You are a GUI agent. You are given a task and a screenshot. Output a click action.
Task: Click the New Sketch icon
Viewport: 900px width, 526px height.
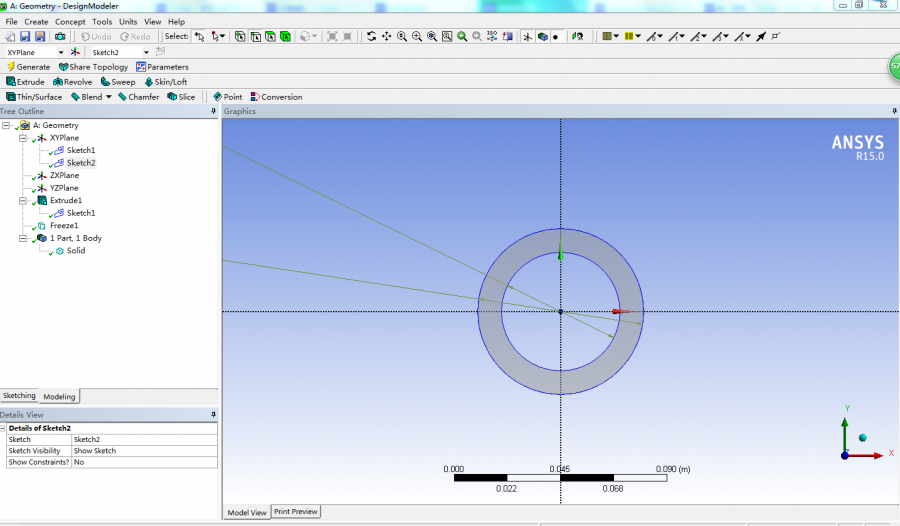(160, 52)
